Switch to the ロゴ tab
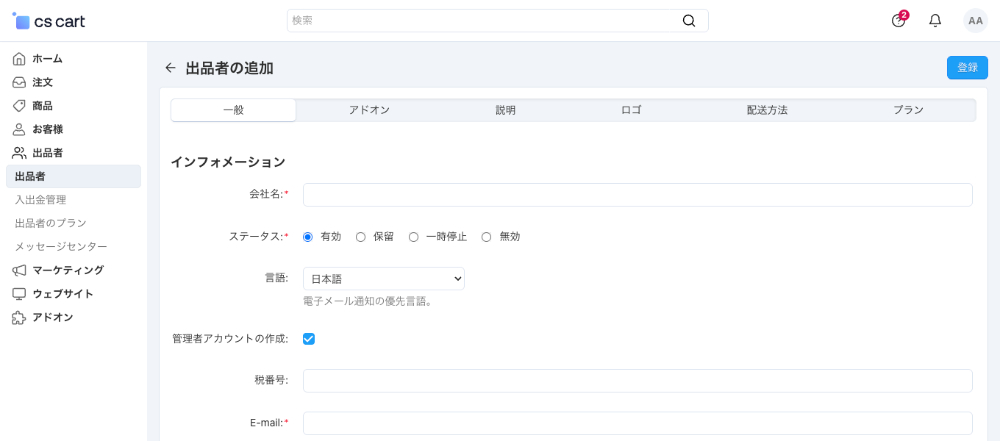 [631, 110]
